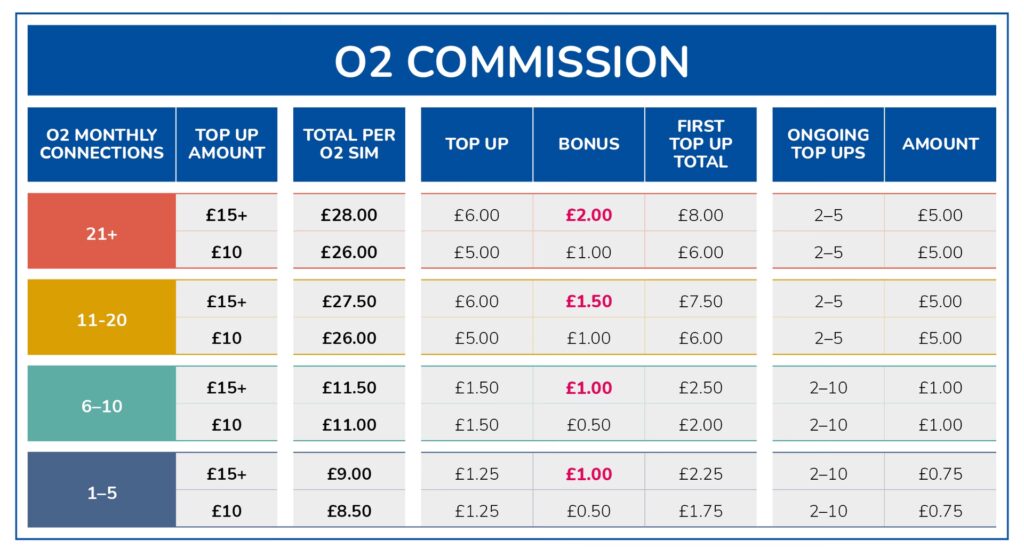Click the pink £2.00 bonus value
Viewport: 1024px width, 556px height.
pyautogui.click(x=588, y=215)
